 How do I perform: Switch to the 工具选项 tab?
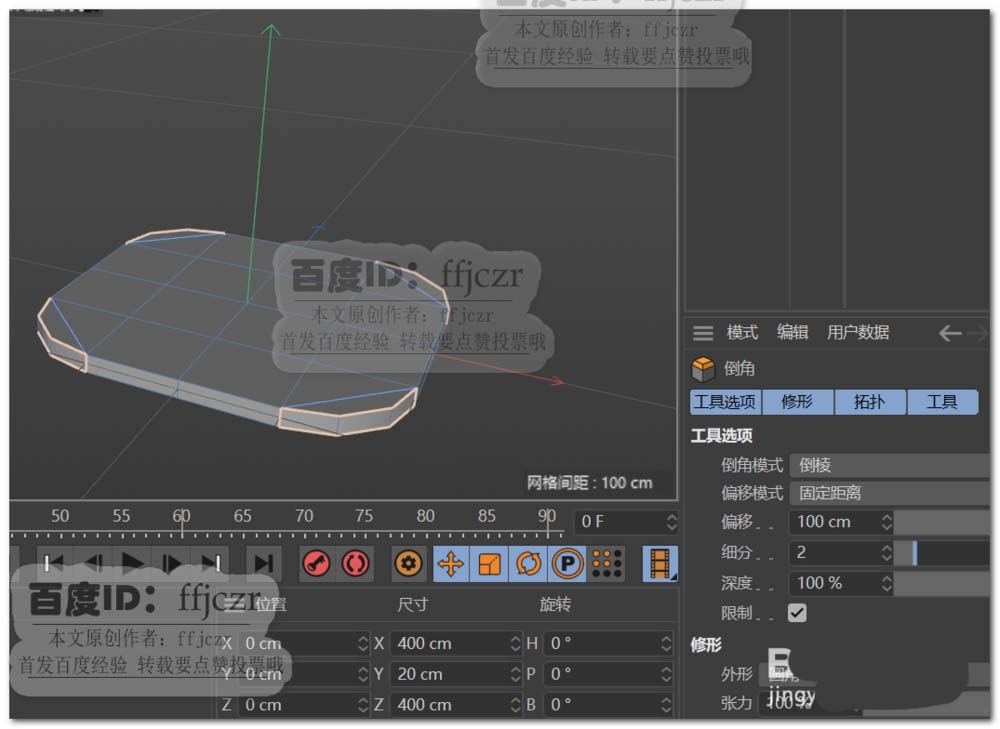(725, 402)
